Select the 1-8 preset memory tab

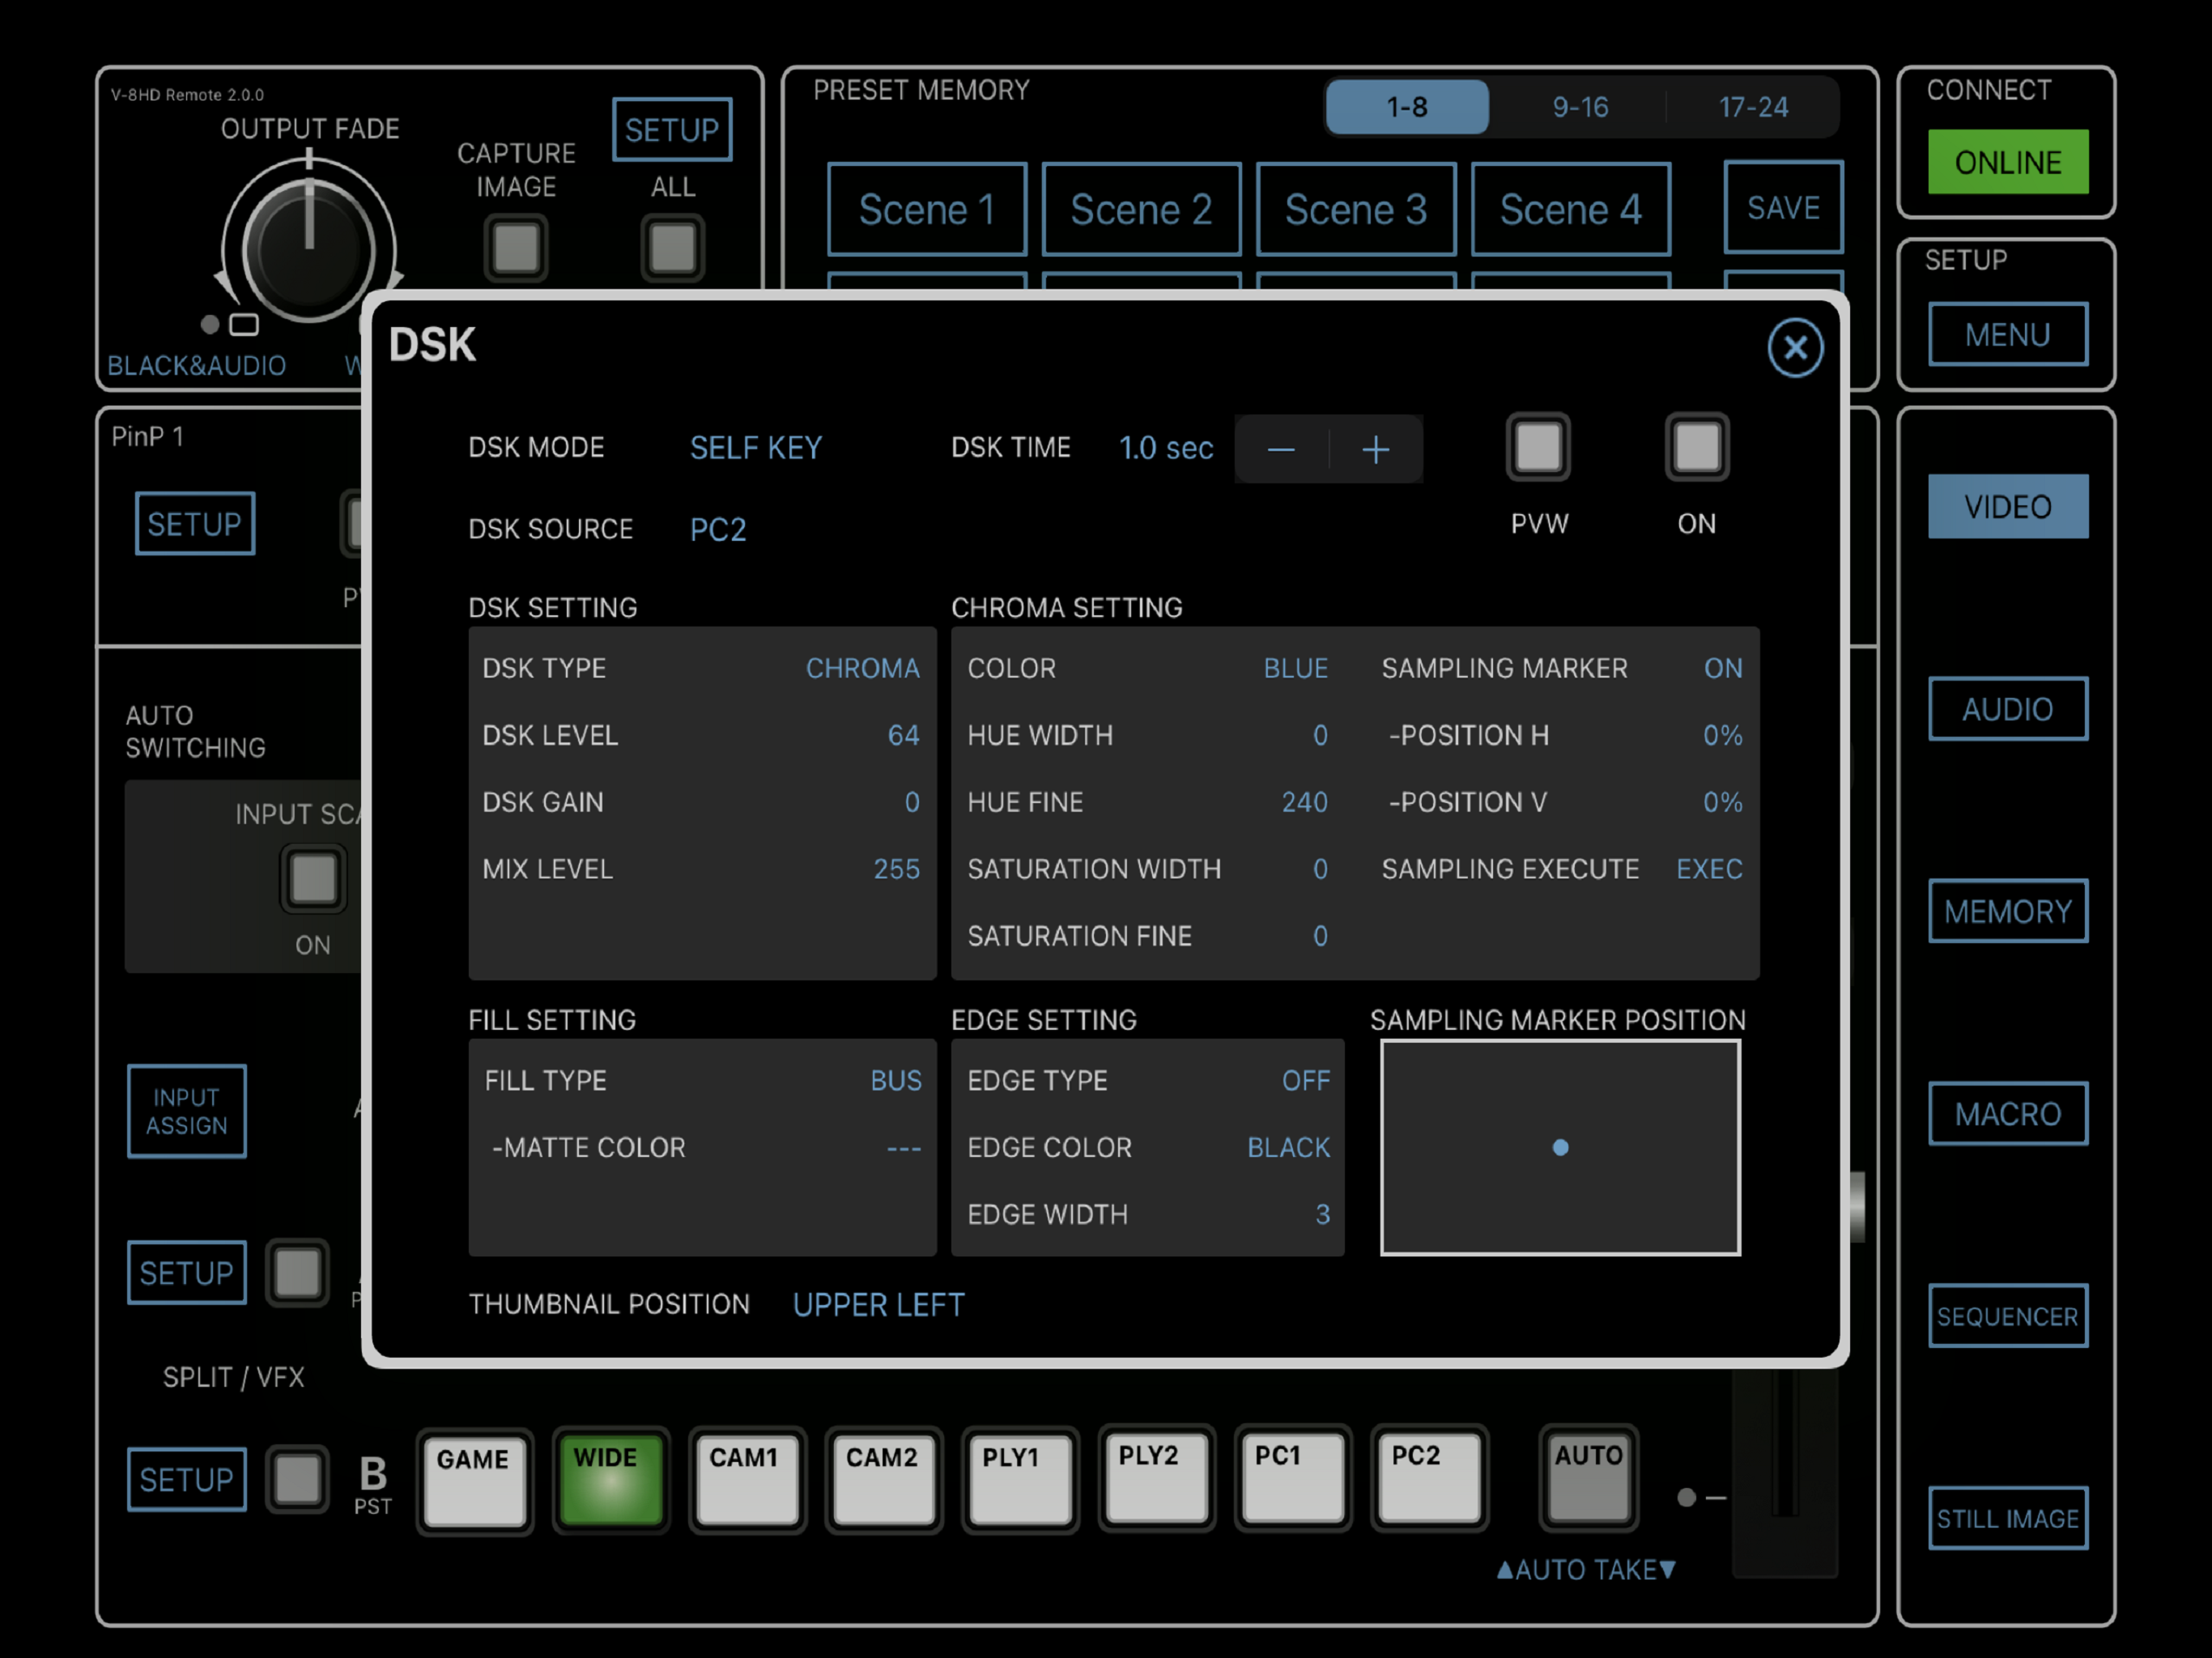(1406, 107)
